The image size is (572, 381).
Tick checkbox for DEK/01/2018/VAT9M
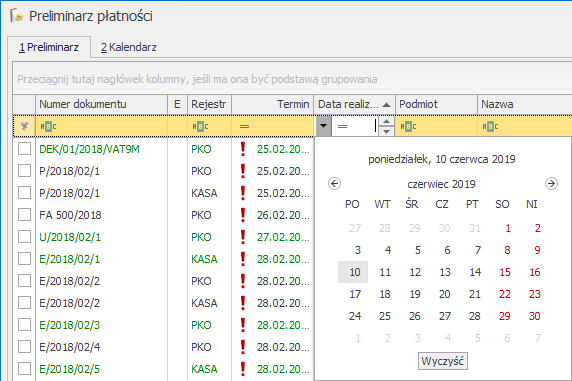[x=24, y=149]
